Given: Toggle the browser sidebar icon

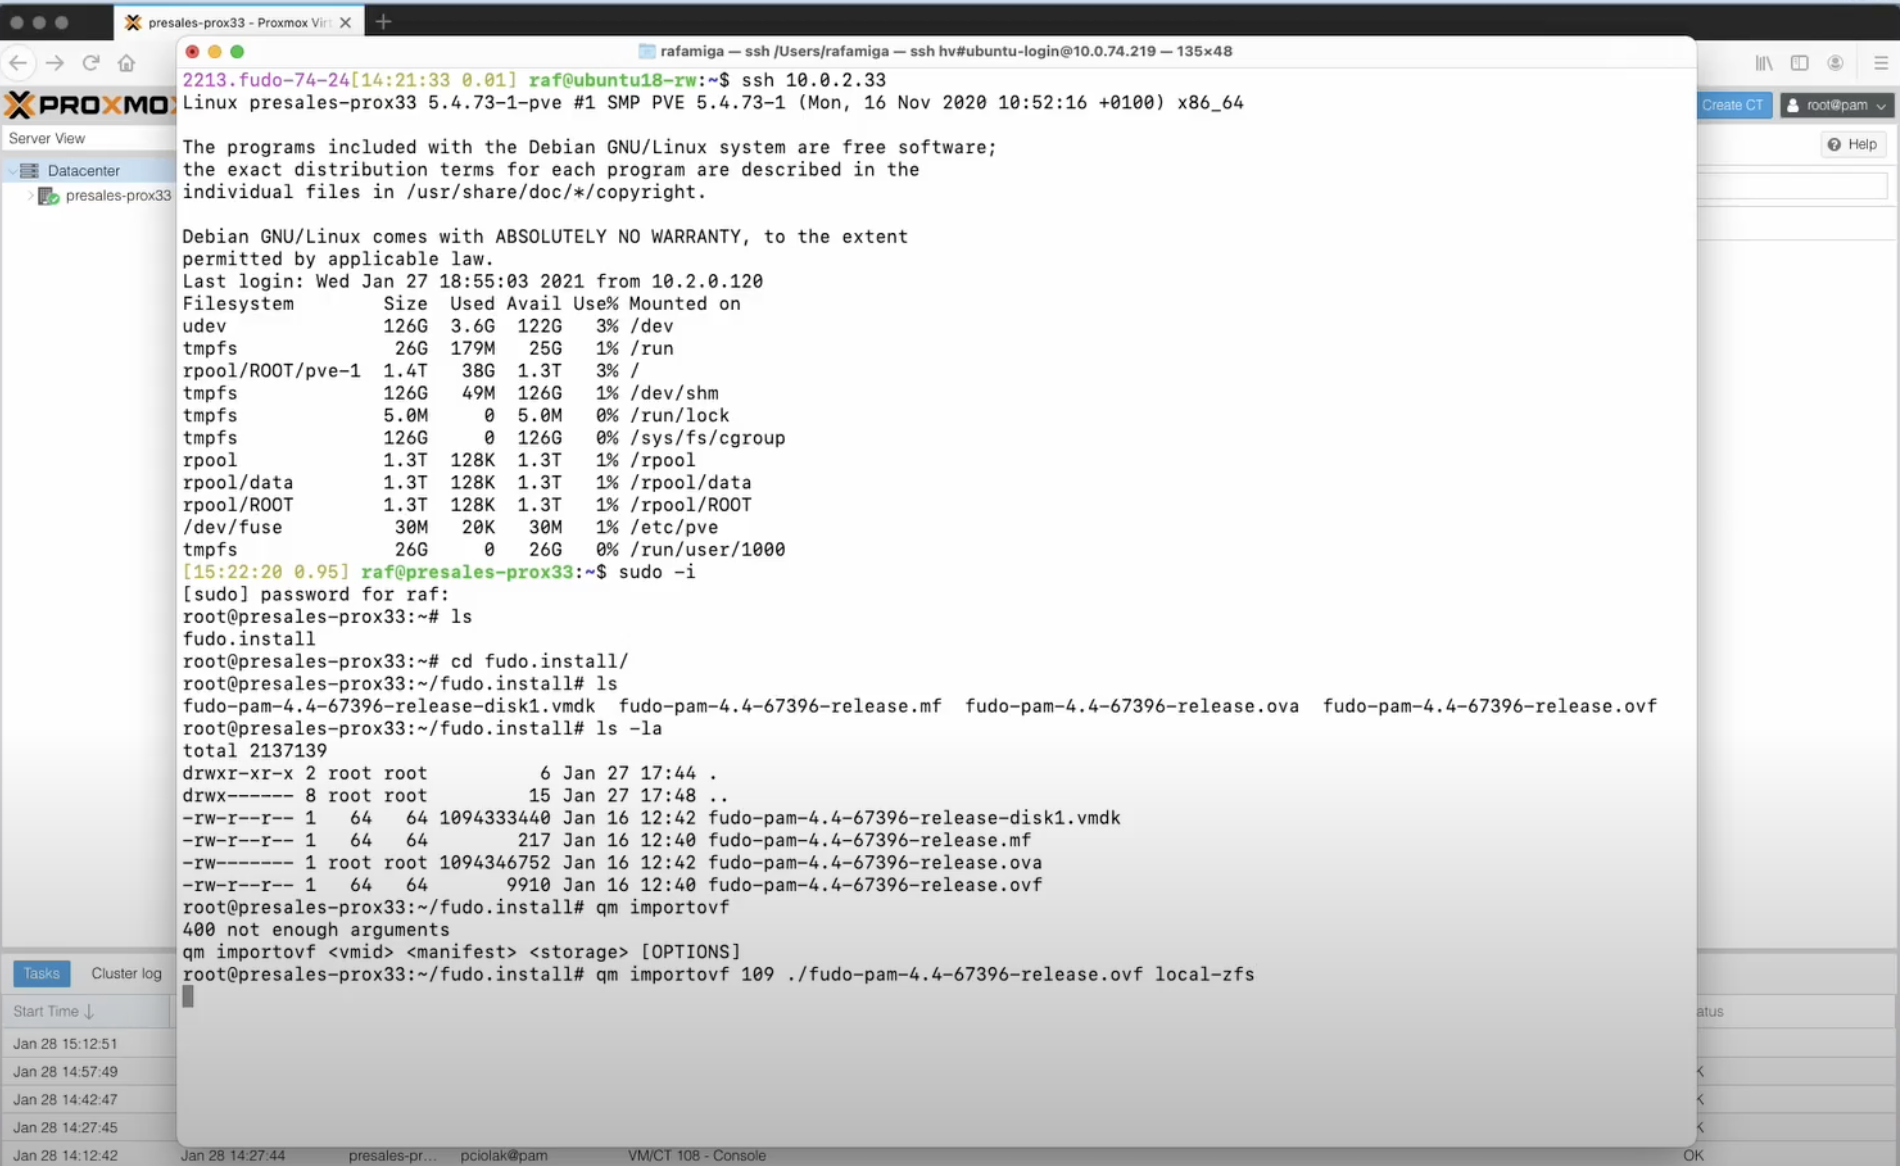Looking at the screenshot, I should point(1799,62).
